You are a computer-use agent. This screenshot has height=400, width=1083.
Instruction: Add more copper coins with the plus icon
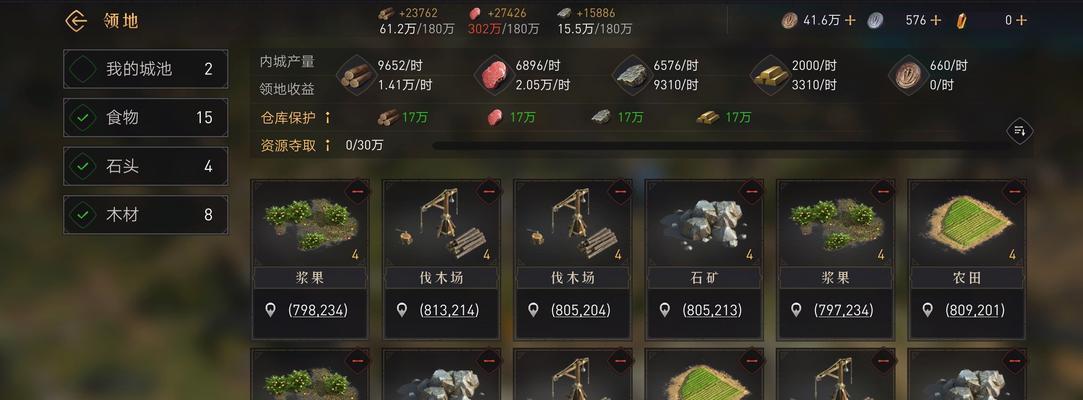(x=850, y=21)
